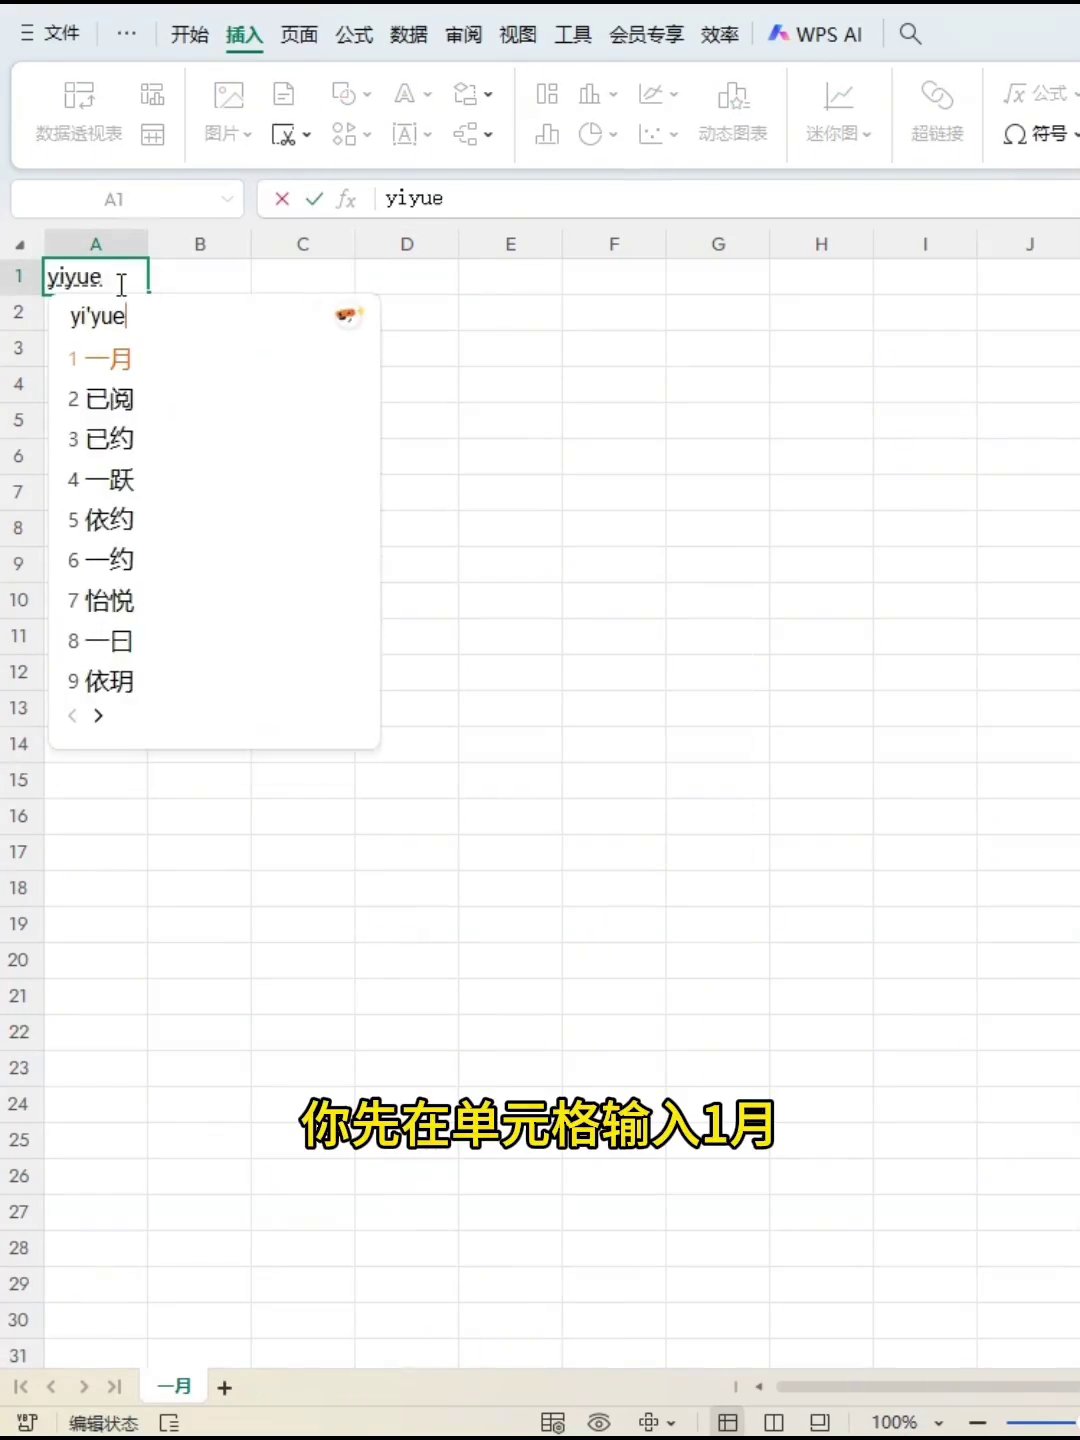Open the three-dots more menu
The height and width of the screenshot is (1440, 1080).
(x=126, y=34)
